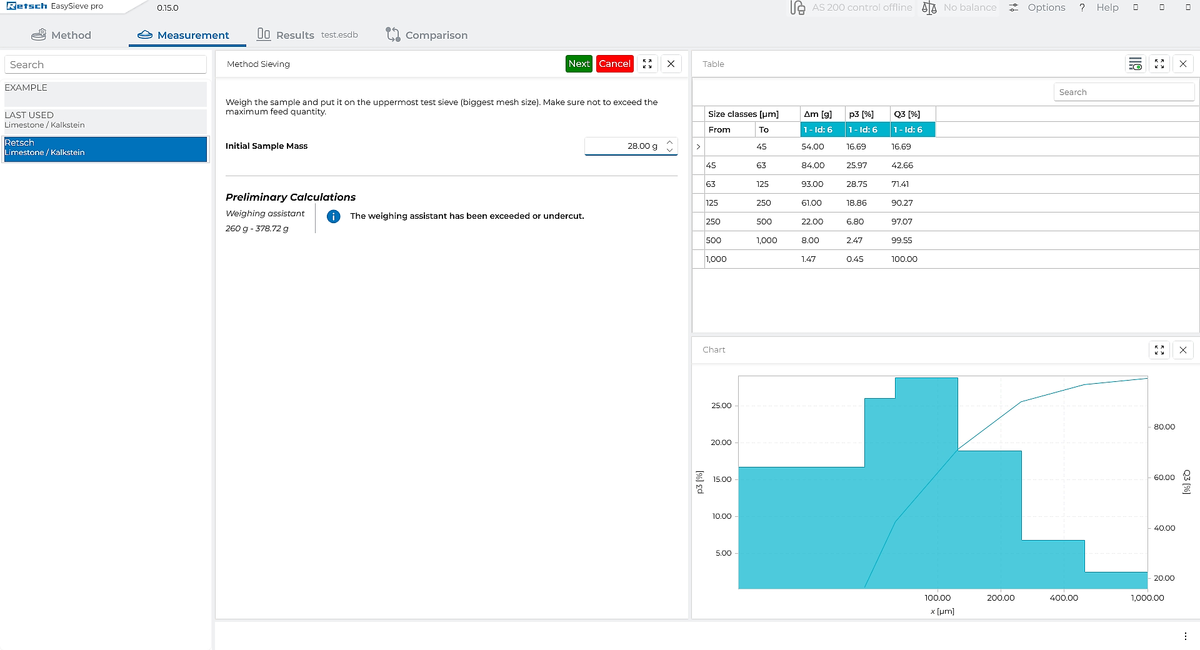Open Options via the sliders icon
The image size is (1200, 650).
1014,8
